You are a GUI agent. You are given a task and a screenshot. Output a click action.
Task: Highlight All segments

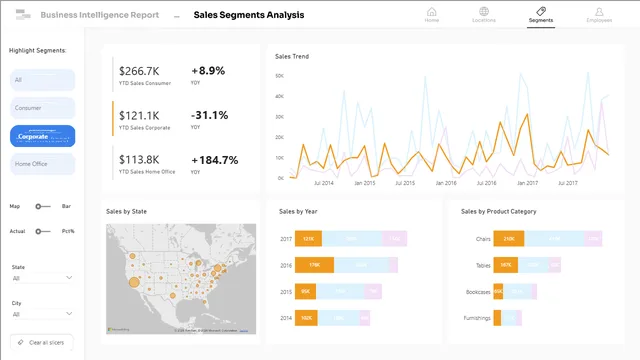(x=42, y=80)
